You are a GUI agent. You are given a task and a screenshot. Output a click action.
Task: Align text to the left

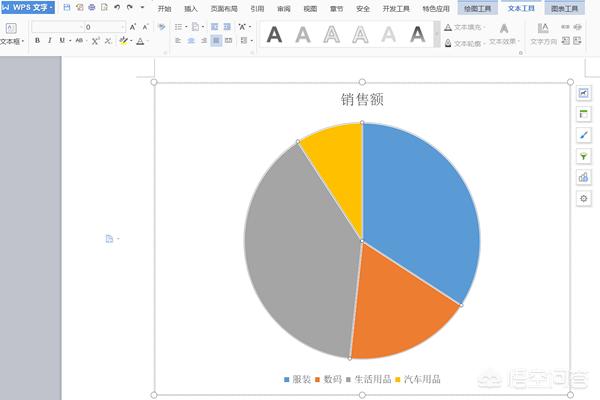tap(178, 40)
